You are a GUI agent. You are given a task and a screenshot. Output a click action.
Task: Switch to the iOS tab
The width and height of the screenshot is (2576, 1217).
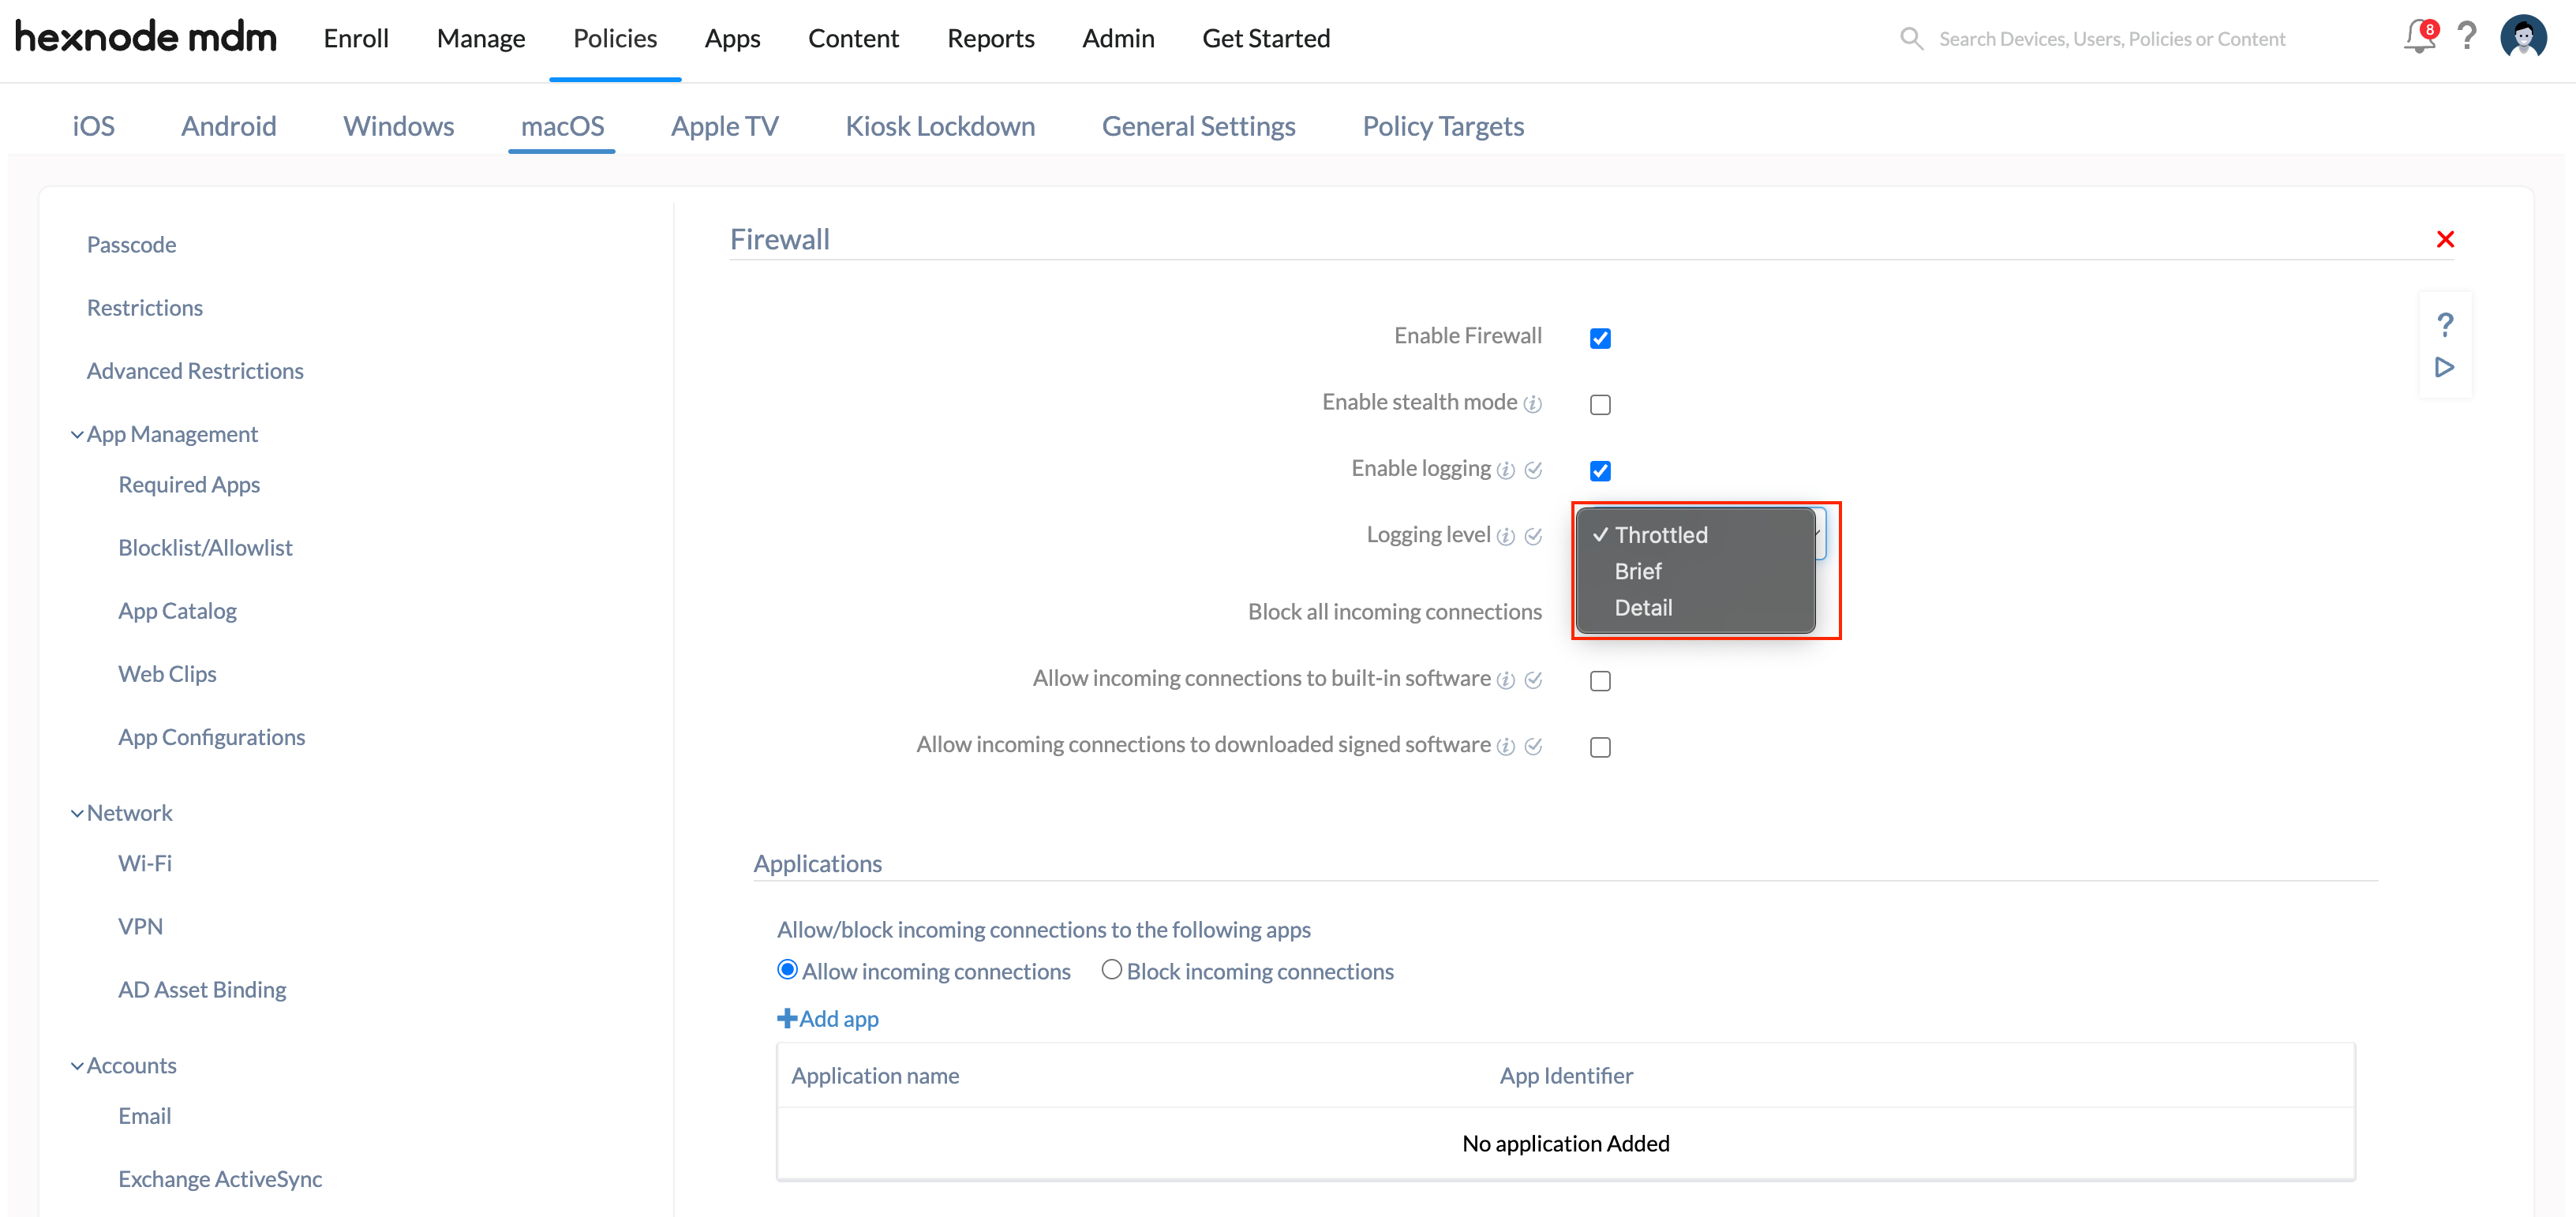click(x=94, y=126)
